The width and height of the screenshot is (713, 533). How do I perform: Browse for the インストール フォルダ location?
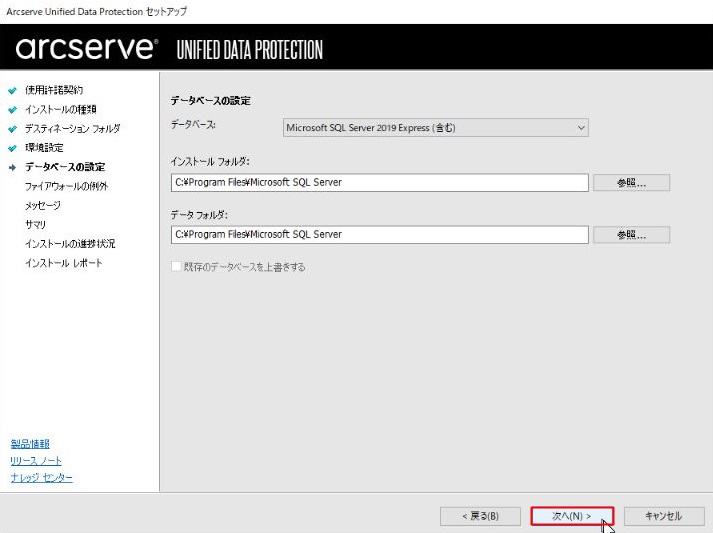(x=631, y=183)
